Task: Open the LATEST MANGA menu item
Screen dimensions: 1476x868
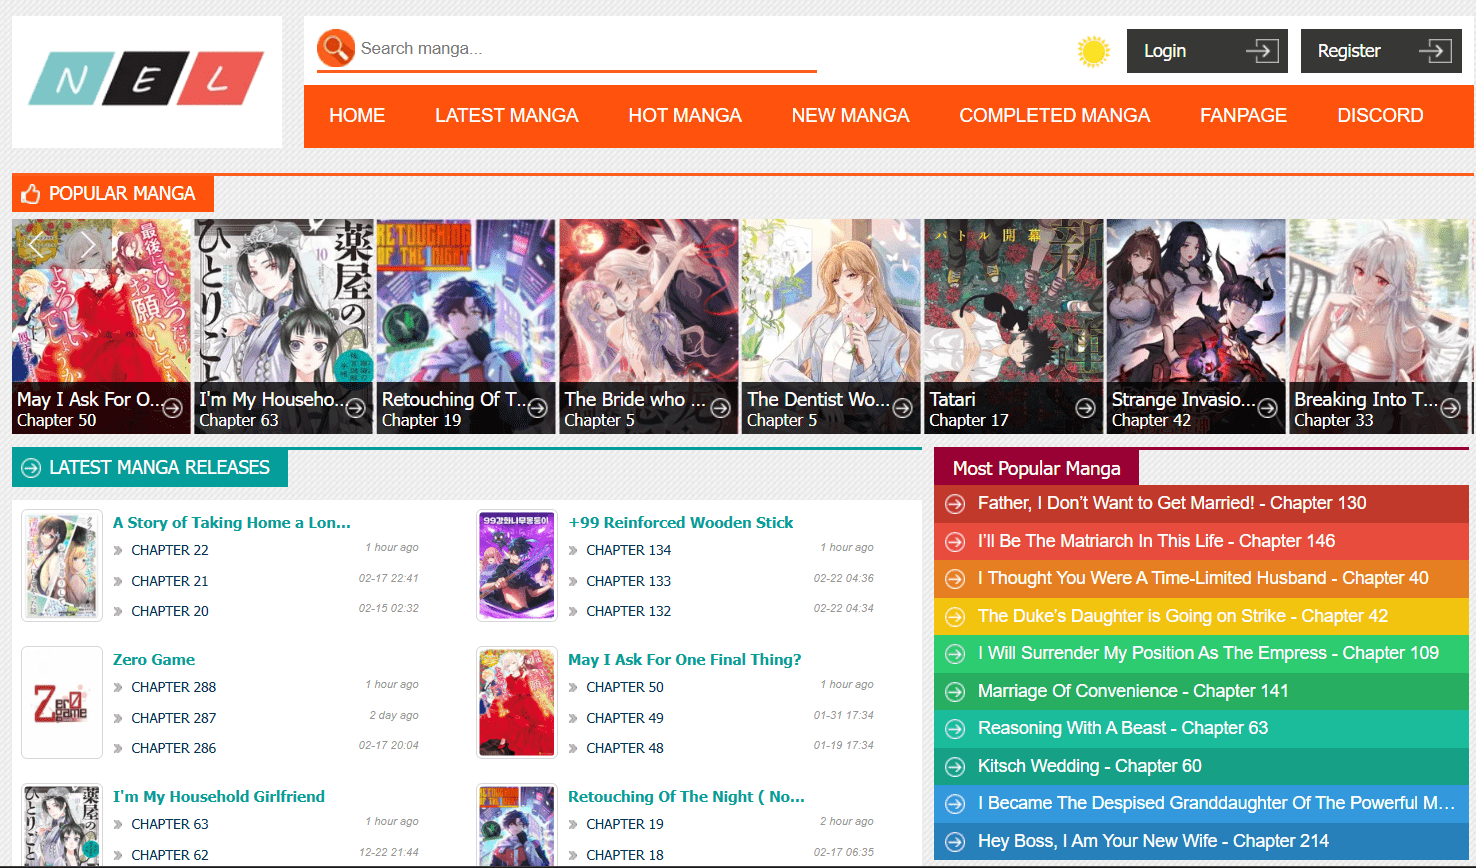Action: [506, 116]
